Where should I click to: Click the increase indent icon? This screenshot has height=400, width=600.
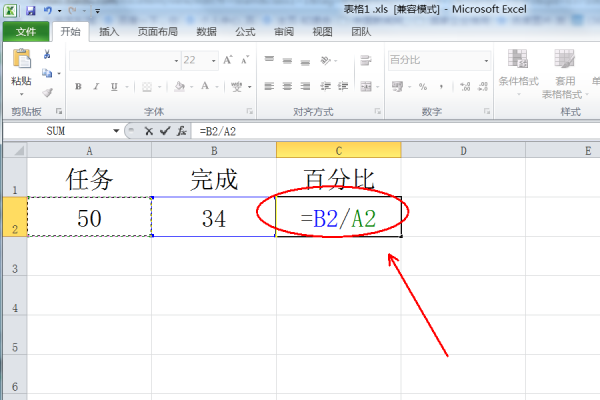pyautogui.click(x=343, y=87)
